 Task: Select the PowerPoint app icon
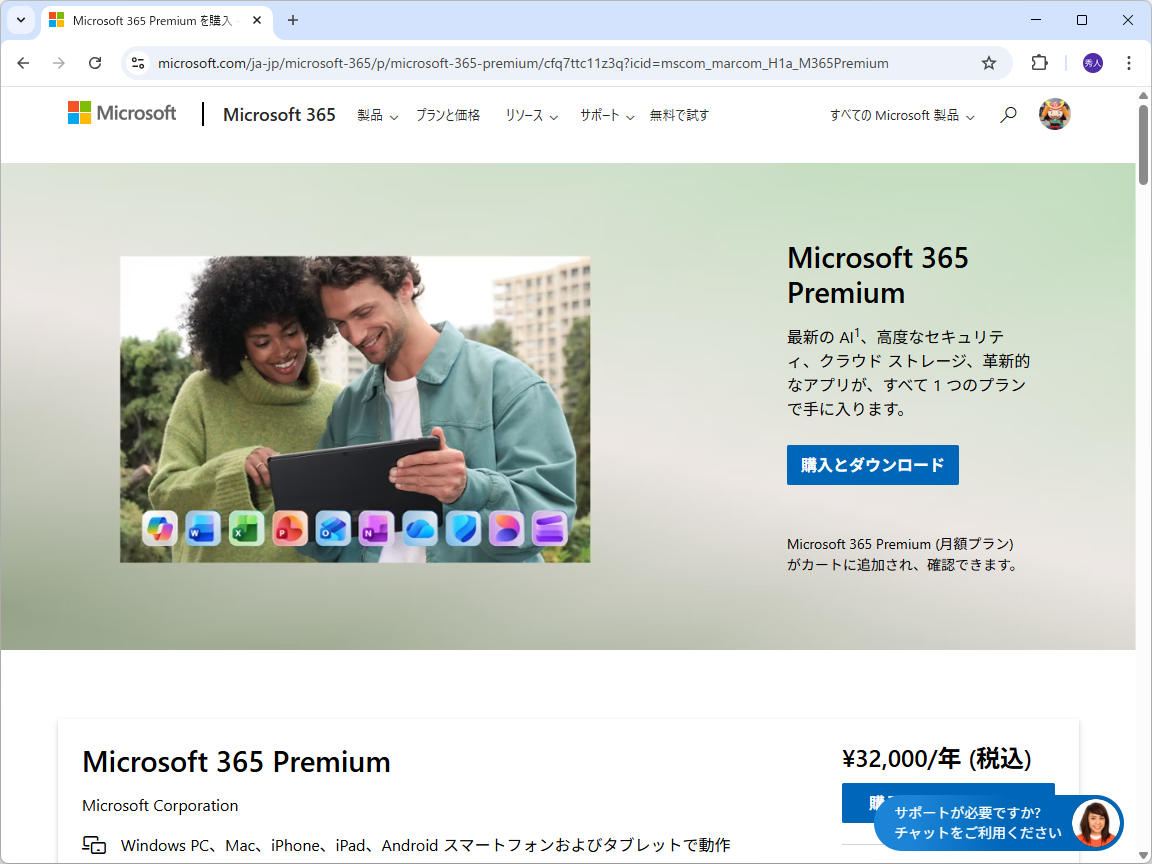[x=289, y=529]
